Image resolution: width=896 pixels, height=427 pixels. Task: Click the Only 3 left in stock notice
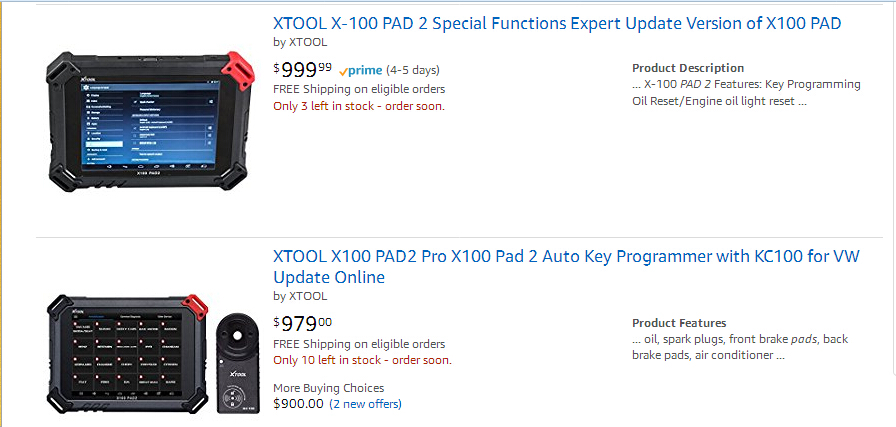[x=359, y=105]
